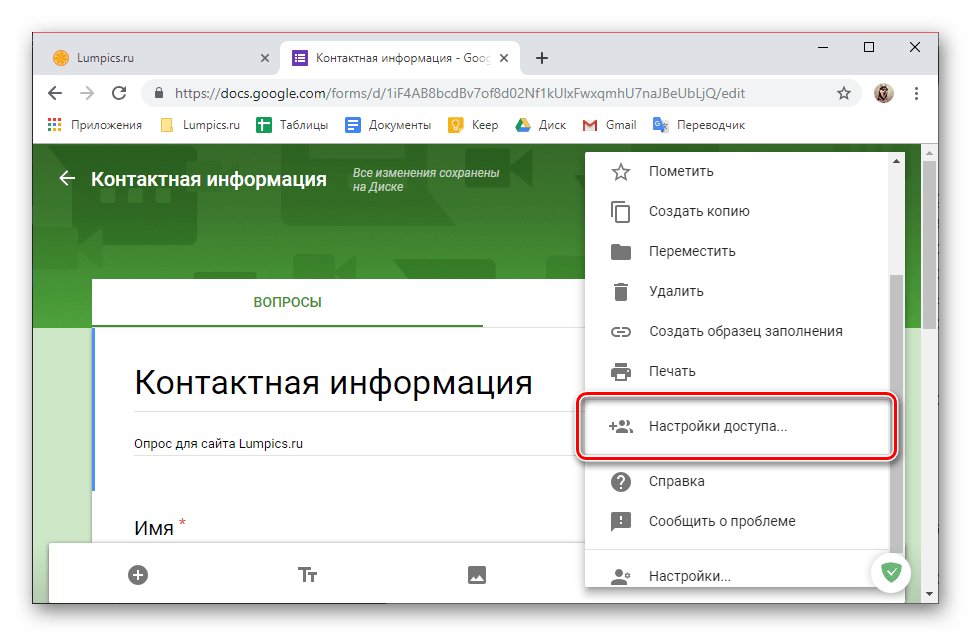Select menu item Создать копию
971x636 pixels.
tap(737, 211)
